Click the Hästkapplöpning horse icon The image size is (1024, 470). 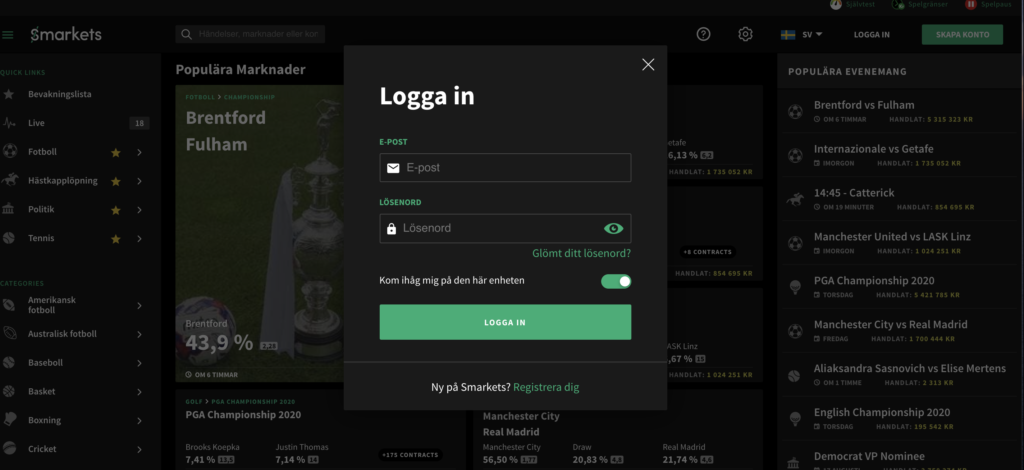9,180
